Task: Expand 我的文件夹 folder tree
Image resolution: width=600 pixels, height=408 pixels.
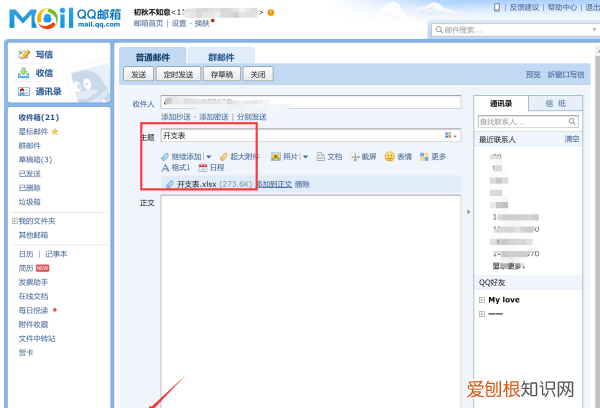Action: pyautogui.click(x=15, y=221)
